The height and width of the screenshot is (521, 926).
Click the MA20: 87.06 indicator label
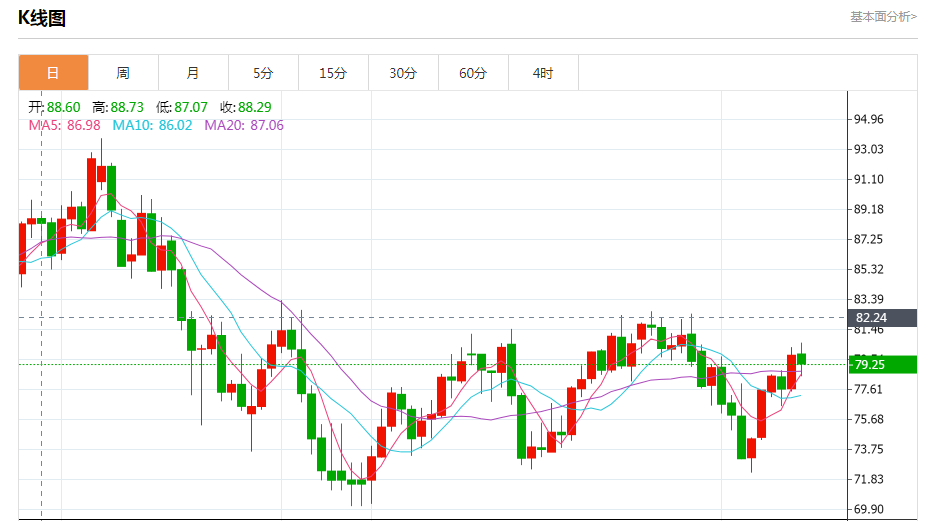pos(244,125)
